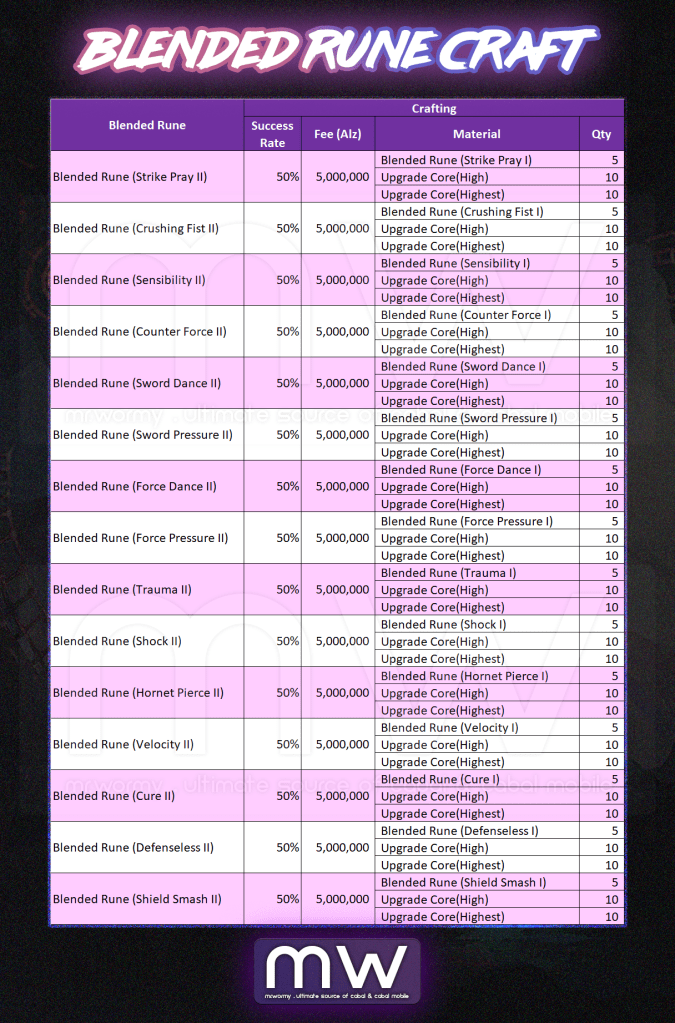Screen dimensions: 675x1023
Task: Select the Blended Rune (Sword Dance I) material
Action: [x=463, y=366]
